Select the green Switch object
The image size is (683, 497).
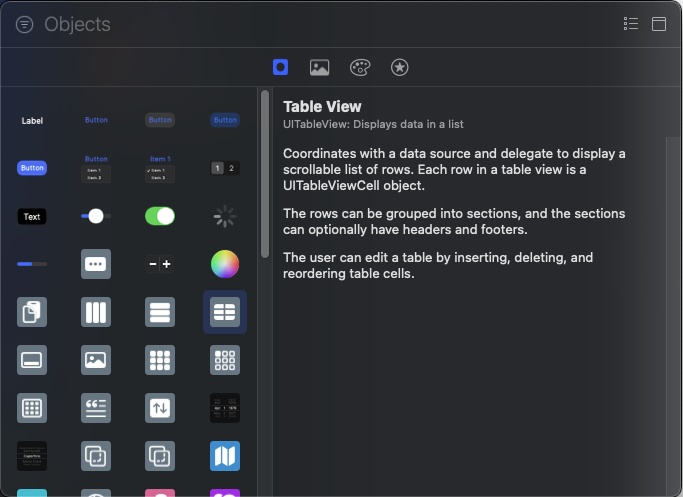pos(160,216)
